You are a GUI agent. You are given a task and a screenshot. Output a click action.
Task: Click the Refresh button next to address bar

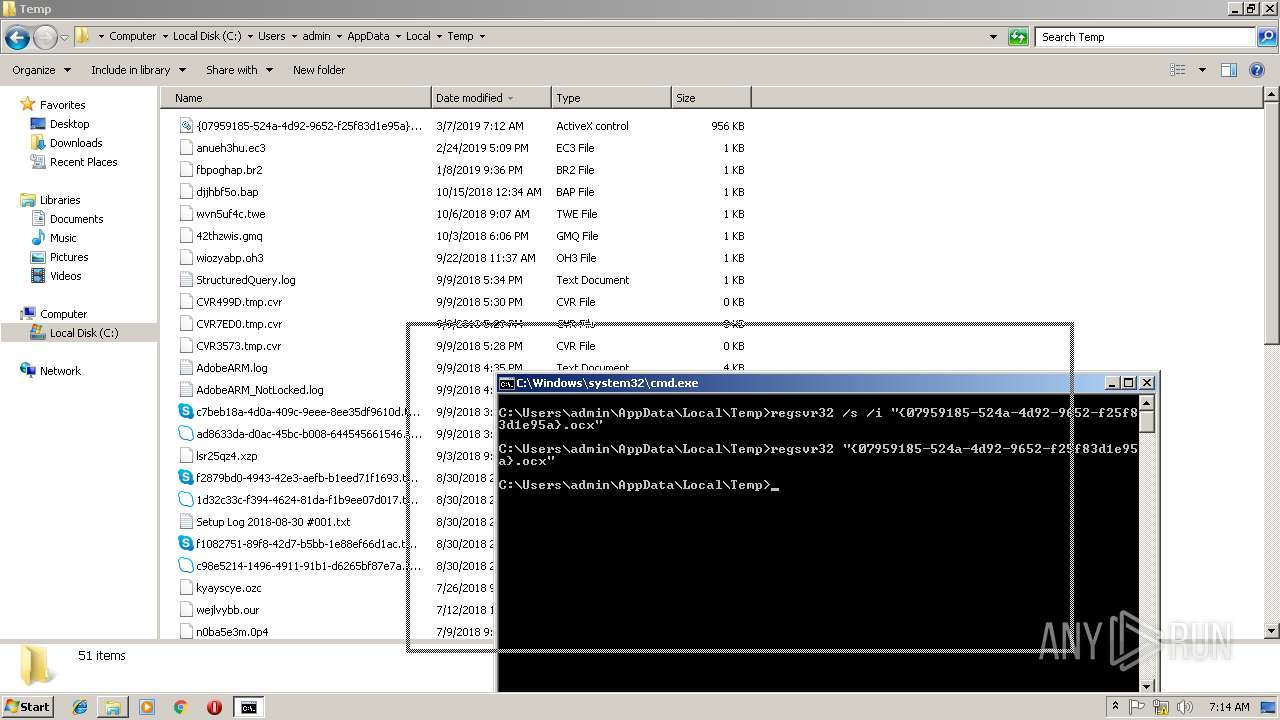pos(1018,37)
